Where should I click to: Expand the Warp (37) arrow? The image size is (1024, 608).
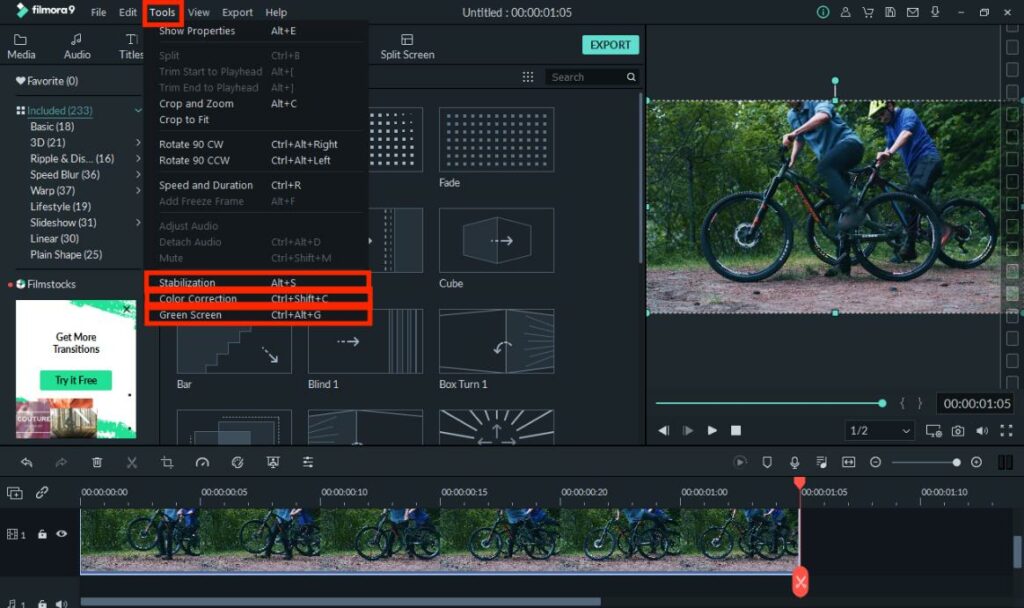138,190
